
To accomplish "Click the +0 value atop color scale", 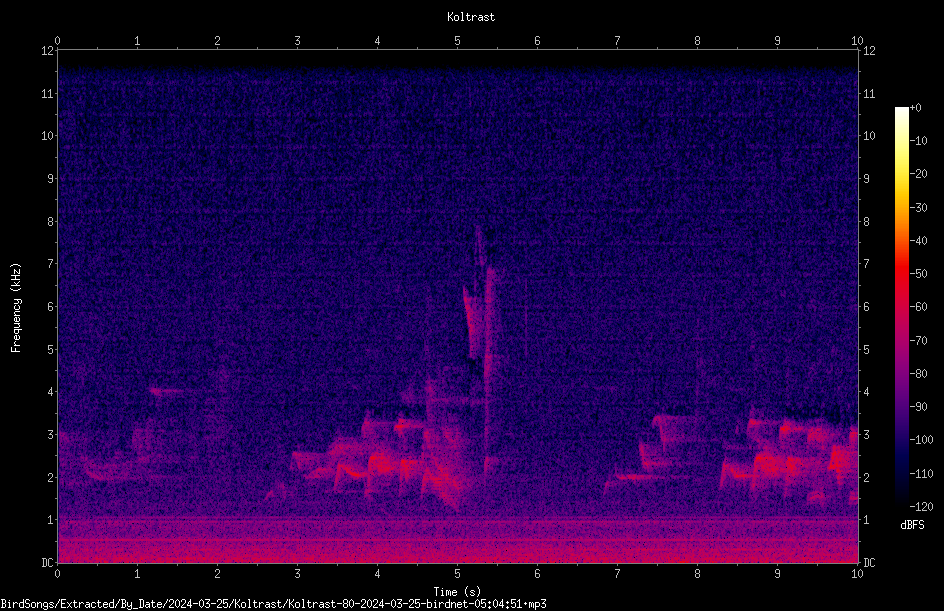I will 916,108.
